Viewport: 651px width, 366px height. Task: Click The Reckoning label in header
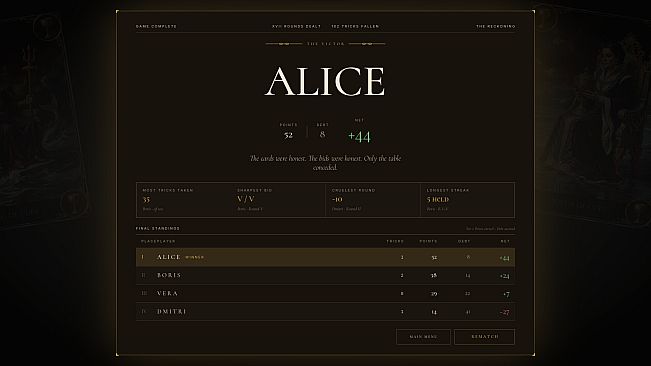click(x=495, y=26)
